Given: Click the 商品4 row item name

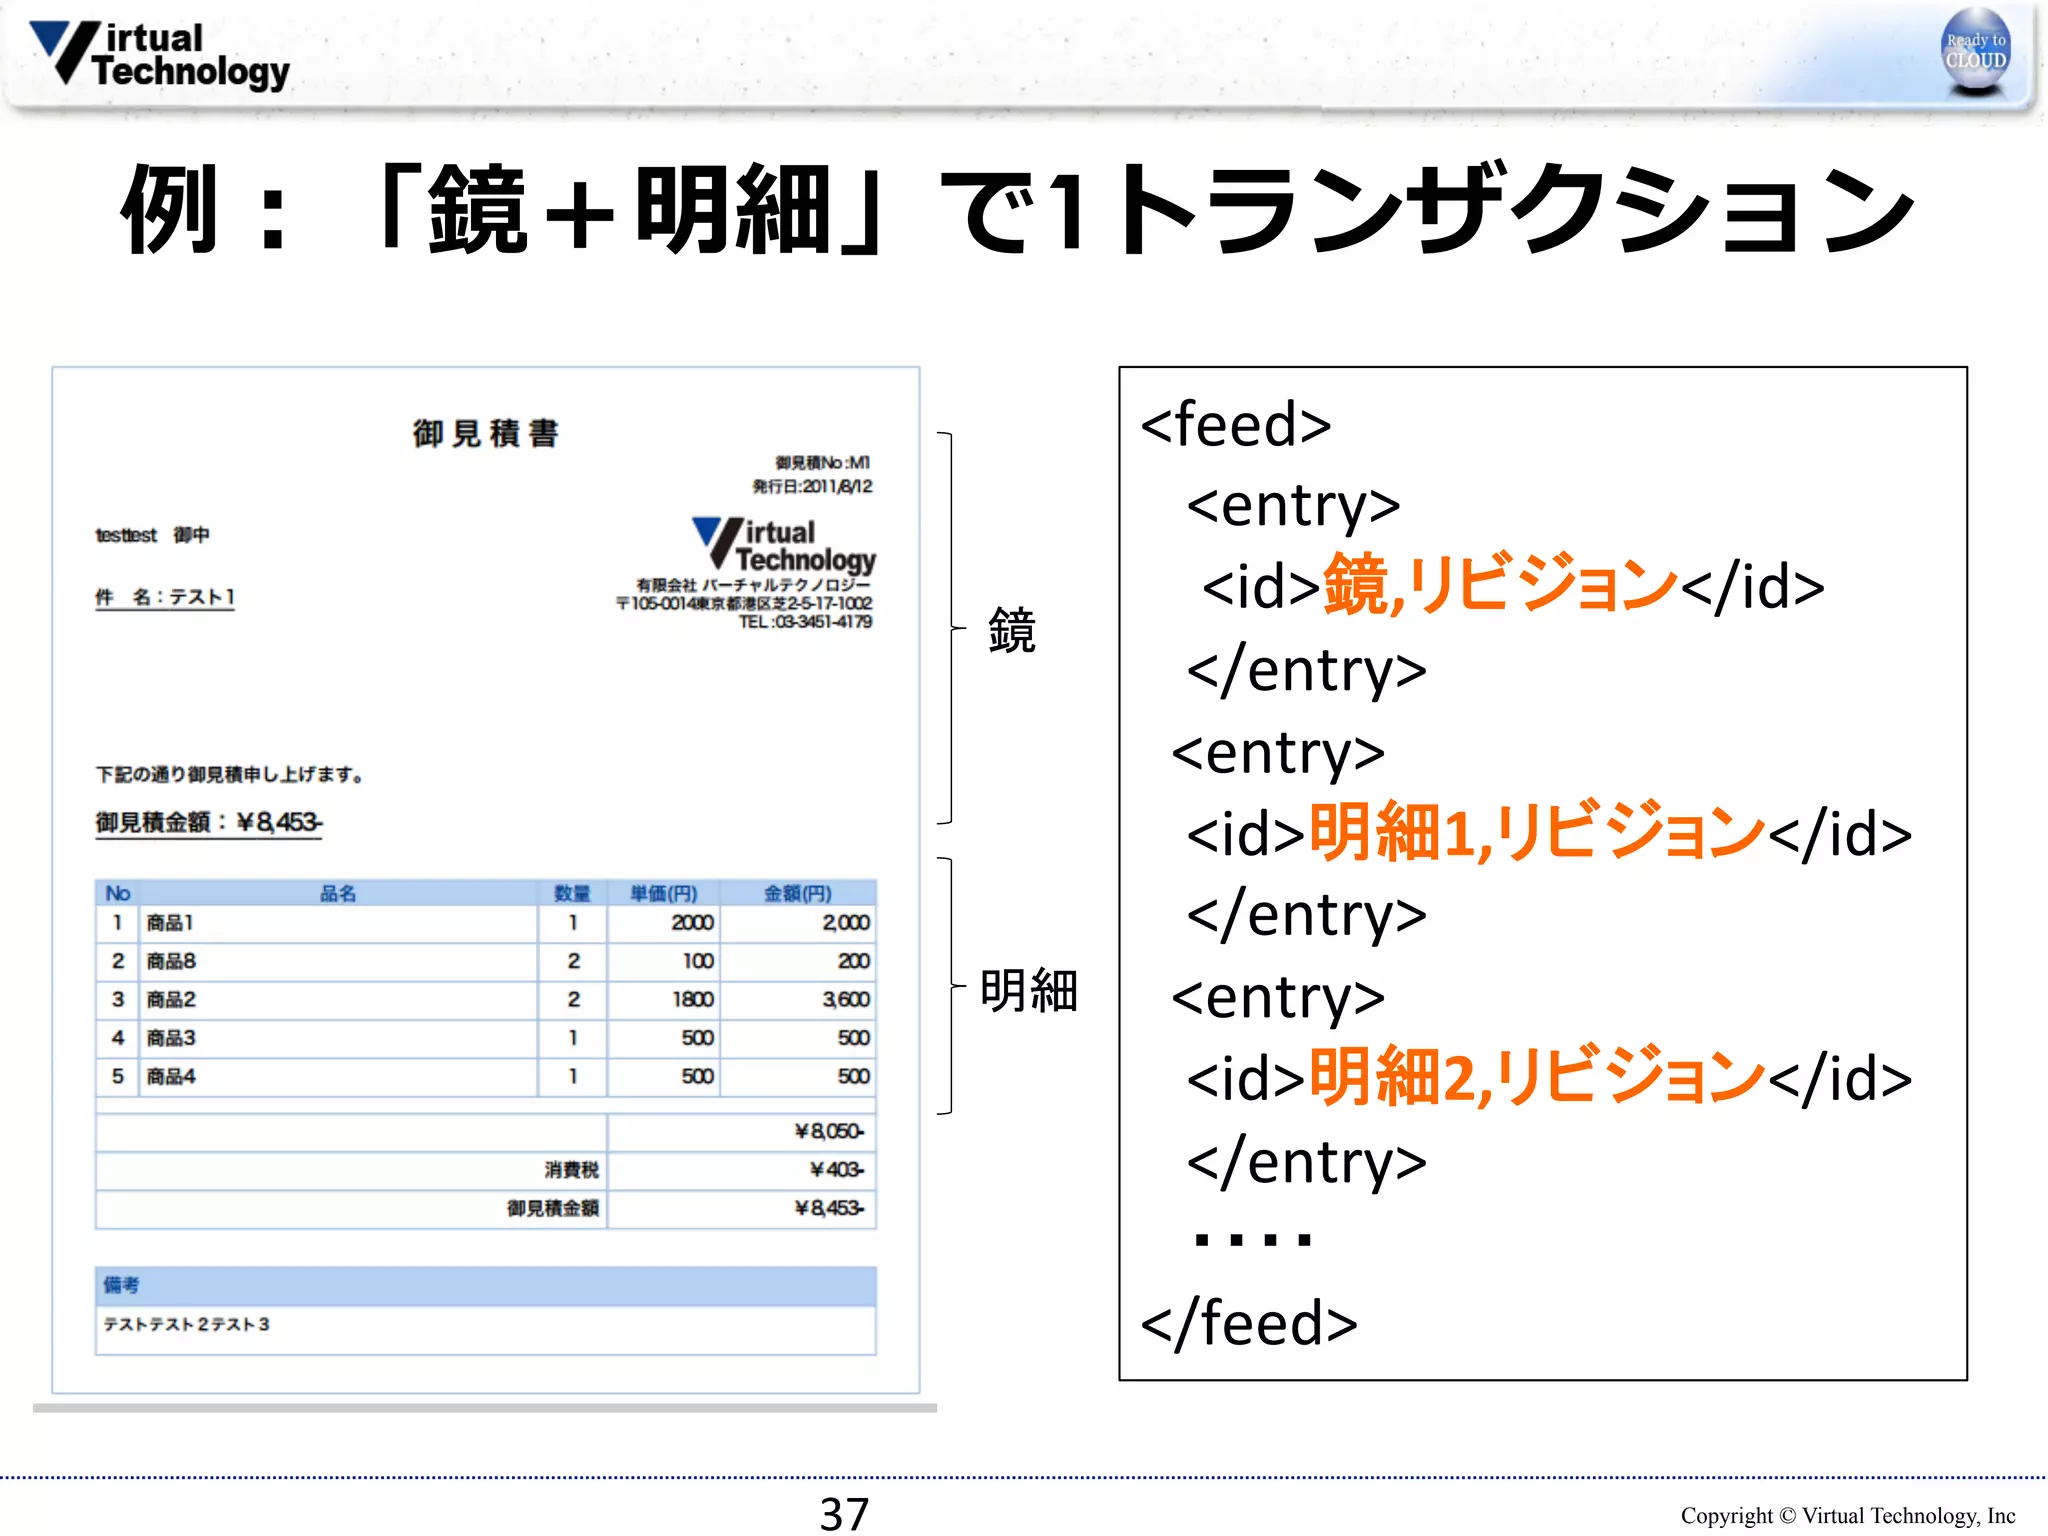Looking at the screenshot, I should point(171,1076).
